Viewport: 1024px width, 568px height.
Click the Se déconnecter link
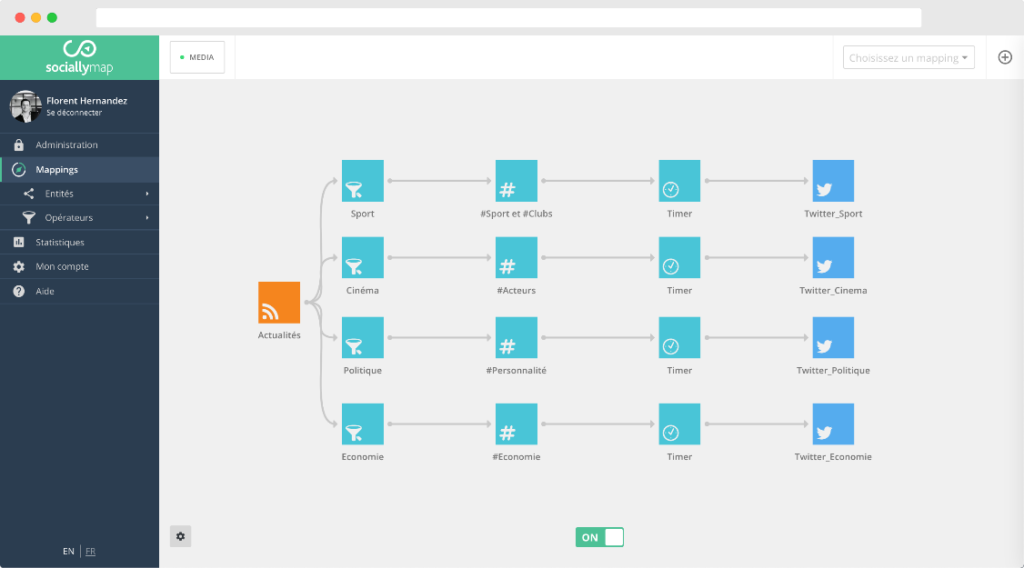click(74, 113)
